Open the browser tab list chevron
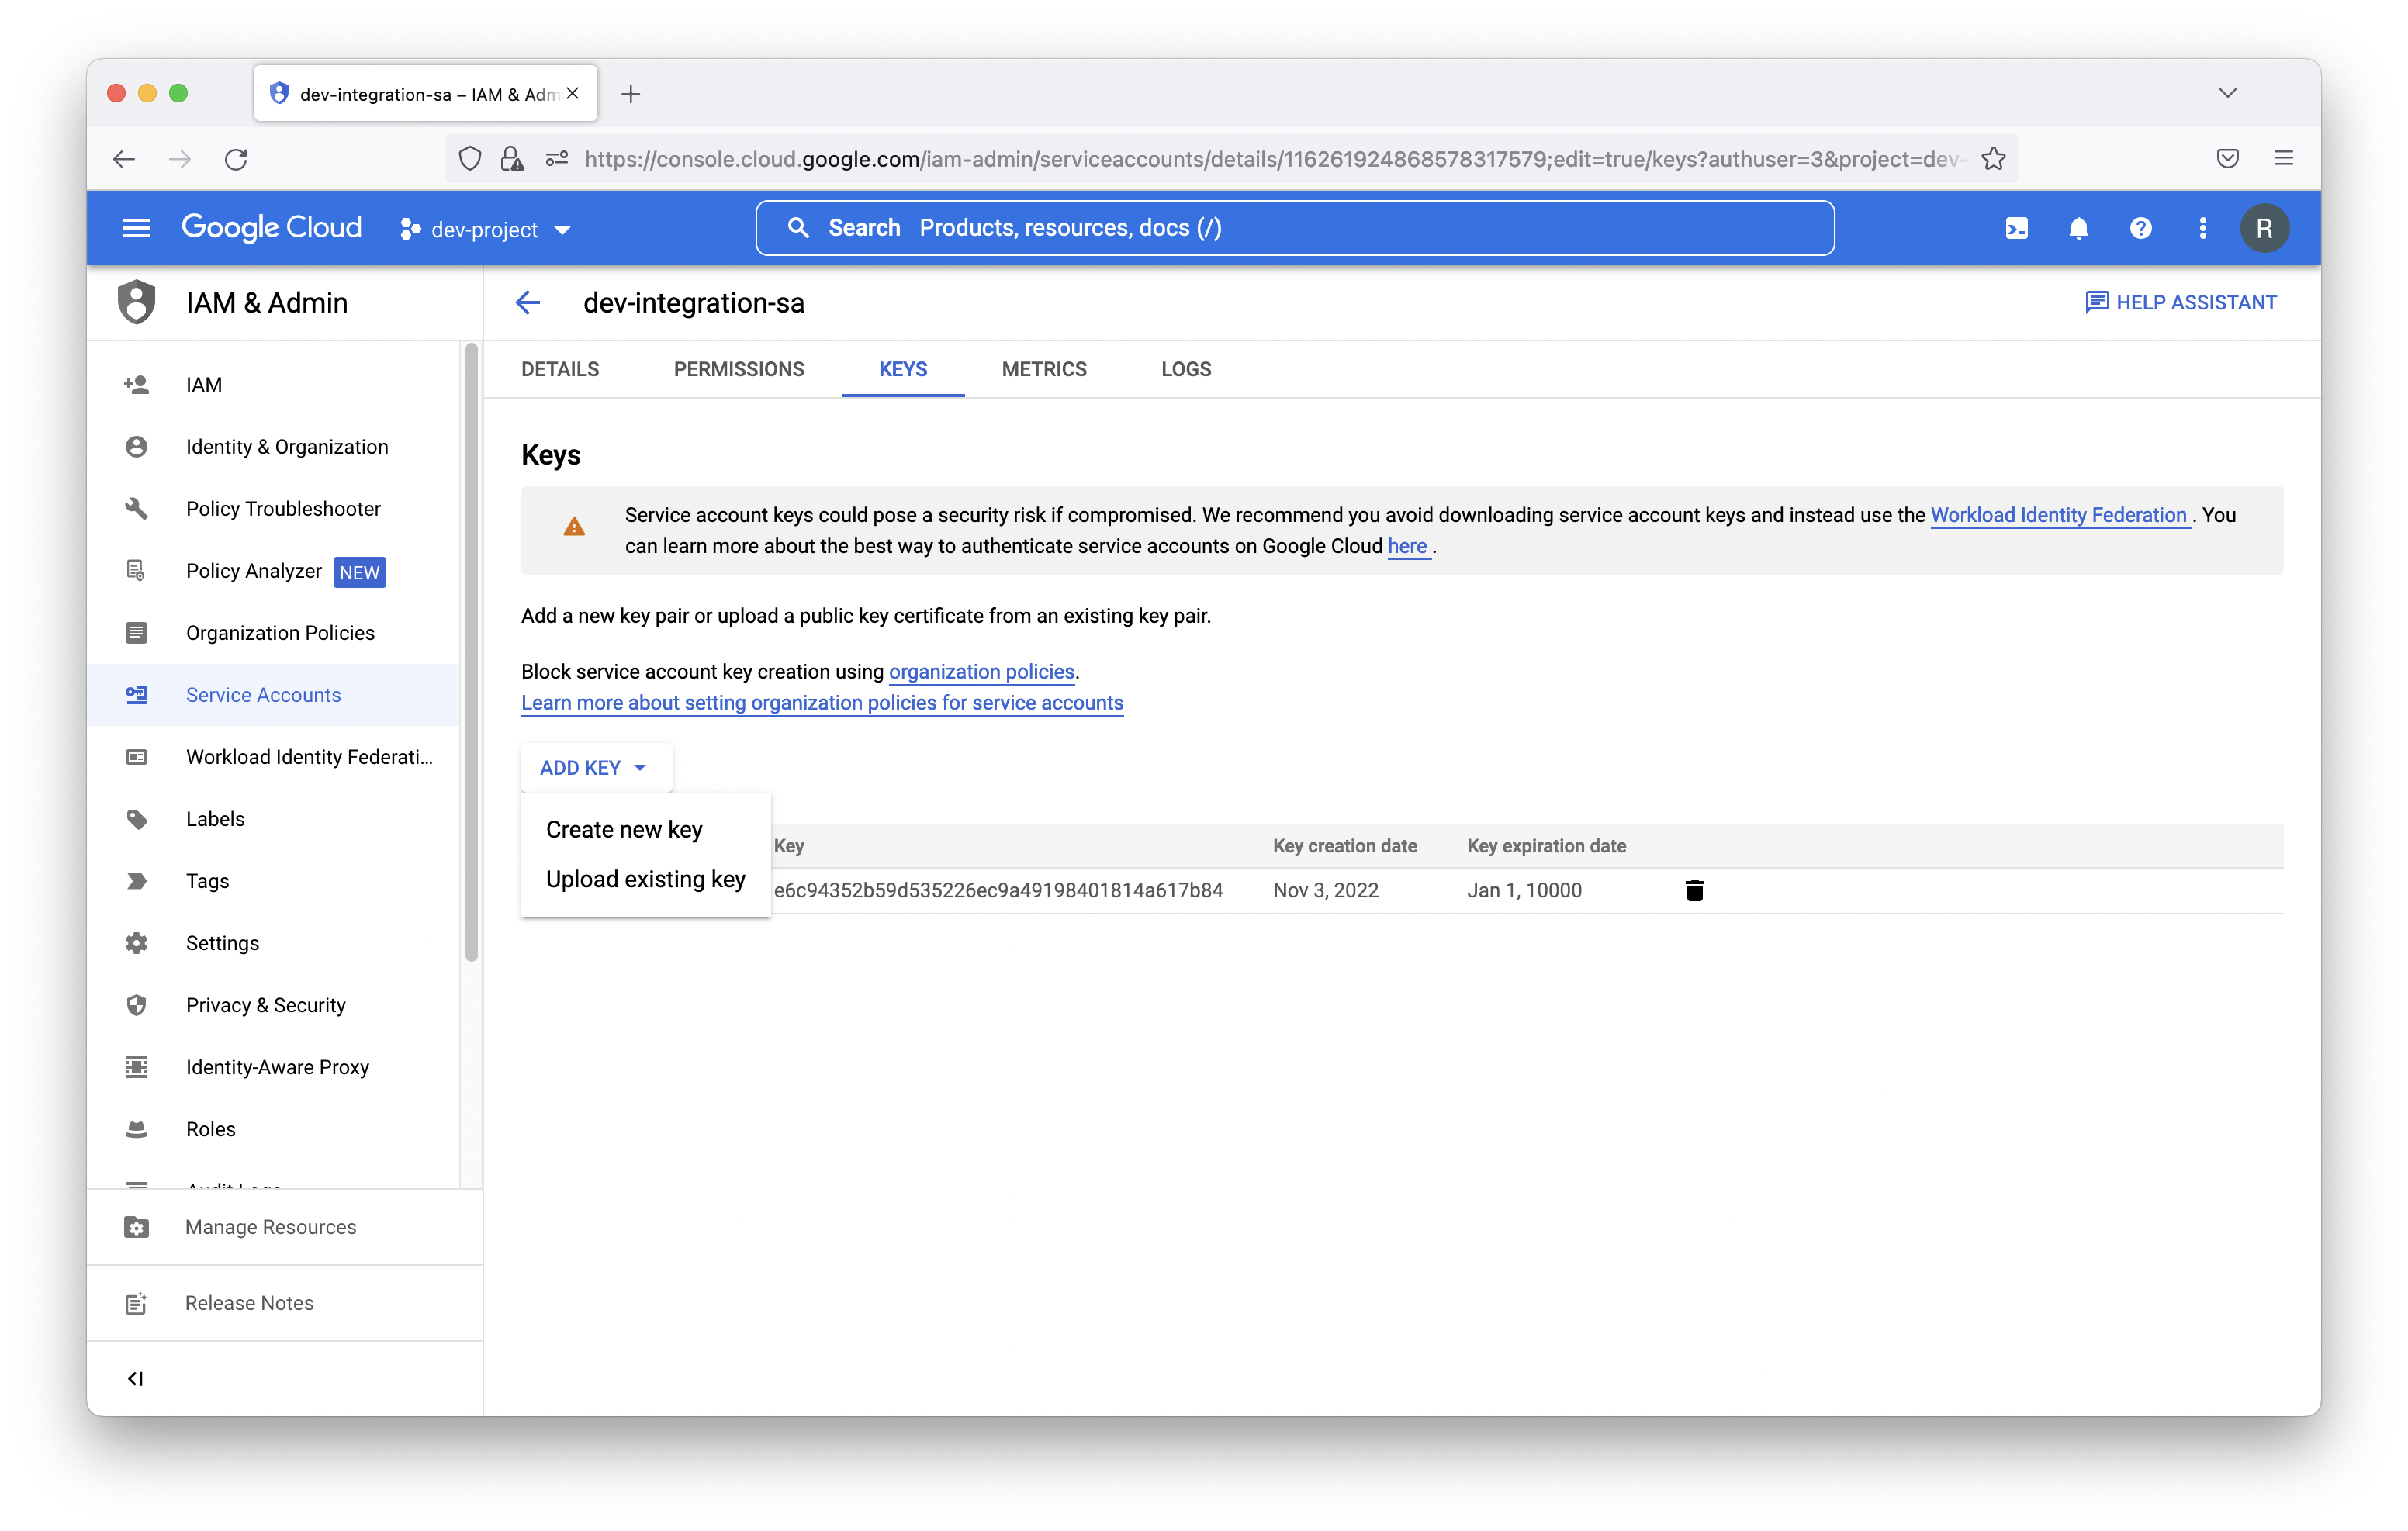This screenshot has height=1531, width=2408. (2227, 93)
